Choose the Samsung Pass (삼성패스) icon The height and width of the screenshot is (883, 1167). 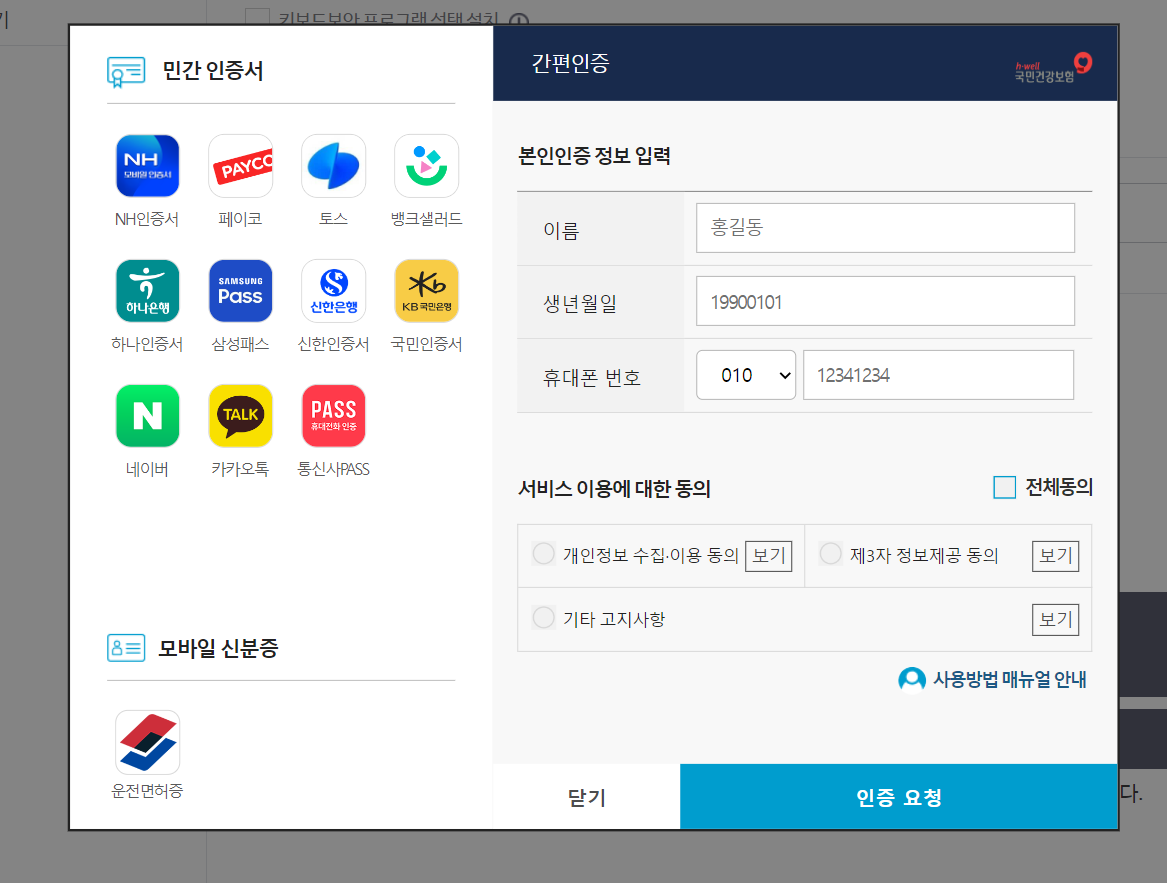pos(240,291)
